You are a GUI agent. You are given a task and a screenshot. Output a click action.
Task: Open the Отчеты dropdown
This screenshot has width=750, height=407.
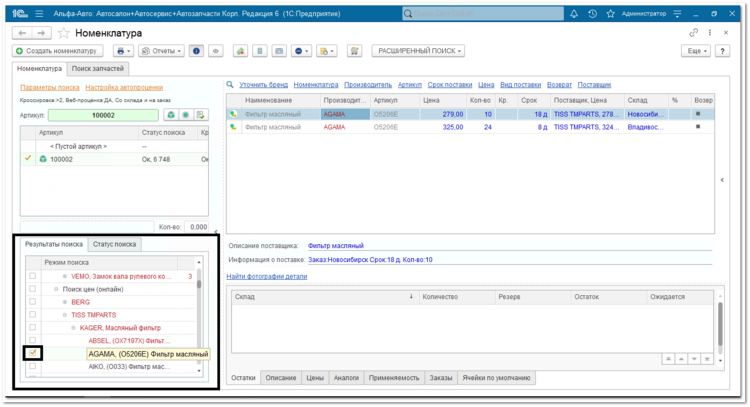(x=161, y=51)
